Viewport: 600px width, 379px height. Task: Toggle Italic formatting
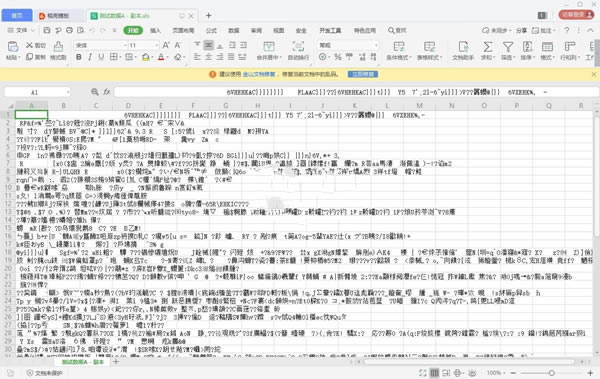tap(90, 57)
